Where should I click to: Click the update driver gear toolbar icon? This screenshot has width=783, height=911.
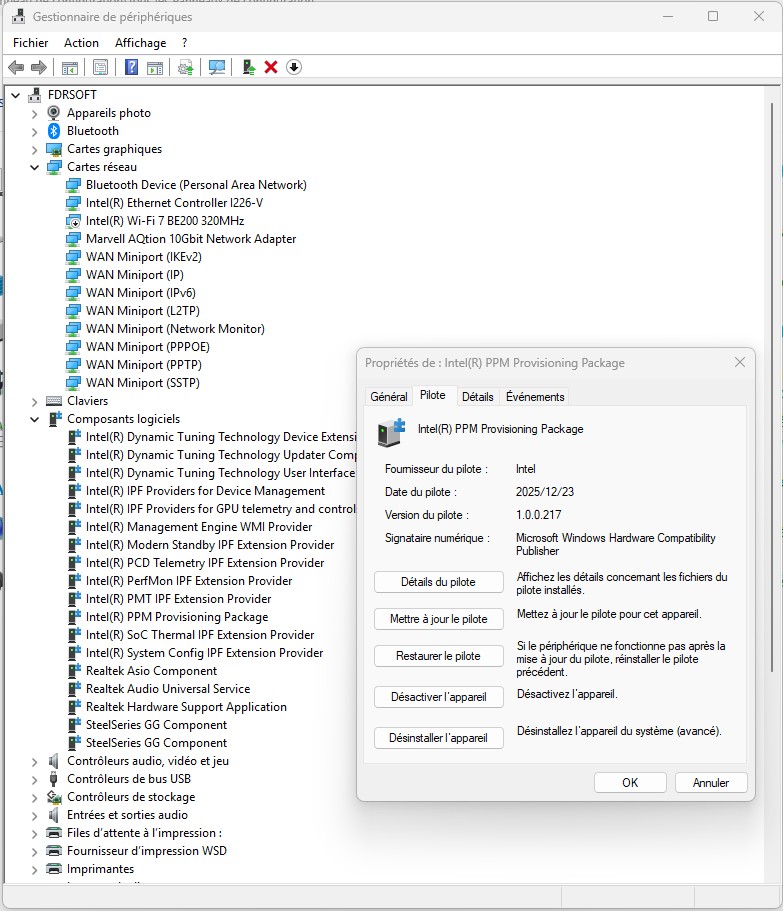coord(185,67)
